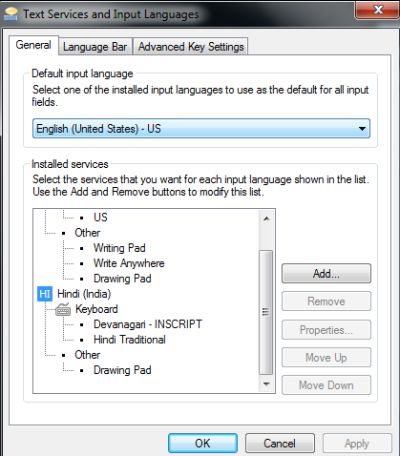
Task: Select the Other node under Hindi (India)
Action: pos(87,355)
